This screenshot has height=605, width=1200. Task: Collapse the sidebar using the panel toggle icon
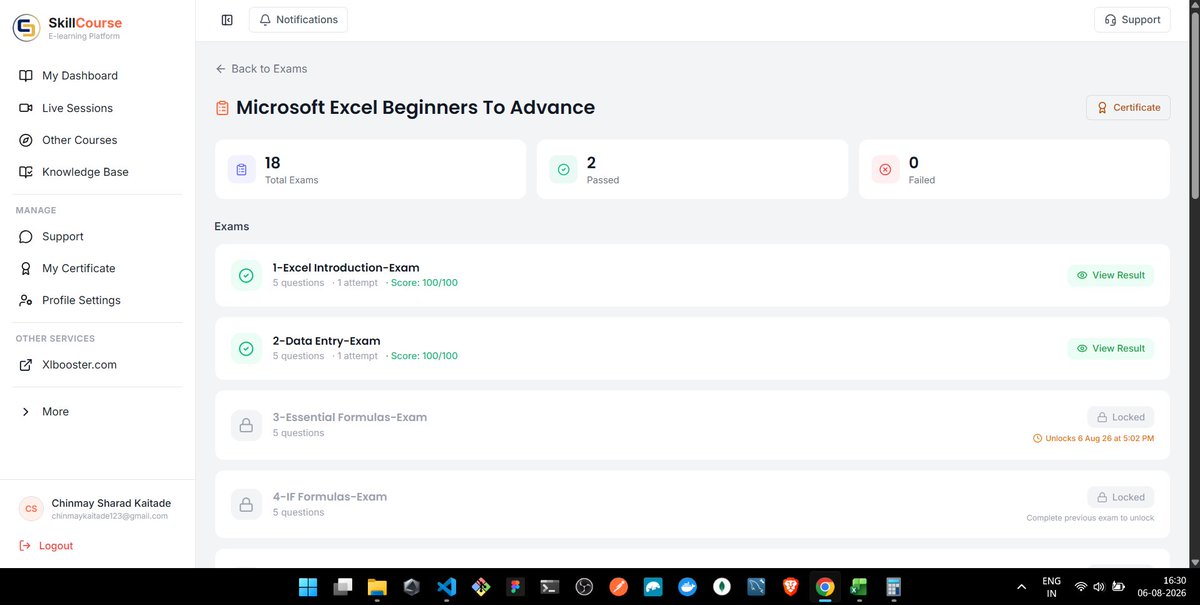click(x=227, y=20)
